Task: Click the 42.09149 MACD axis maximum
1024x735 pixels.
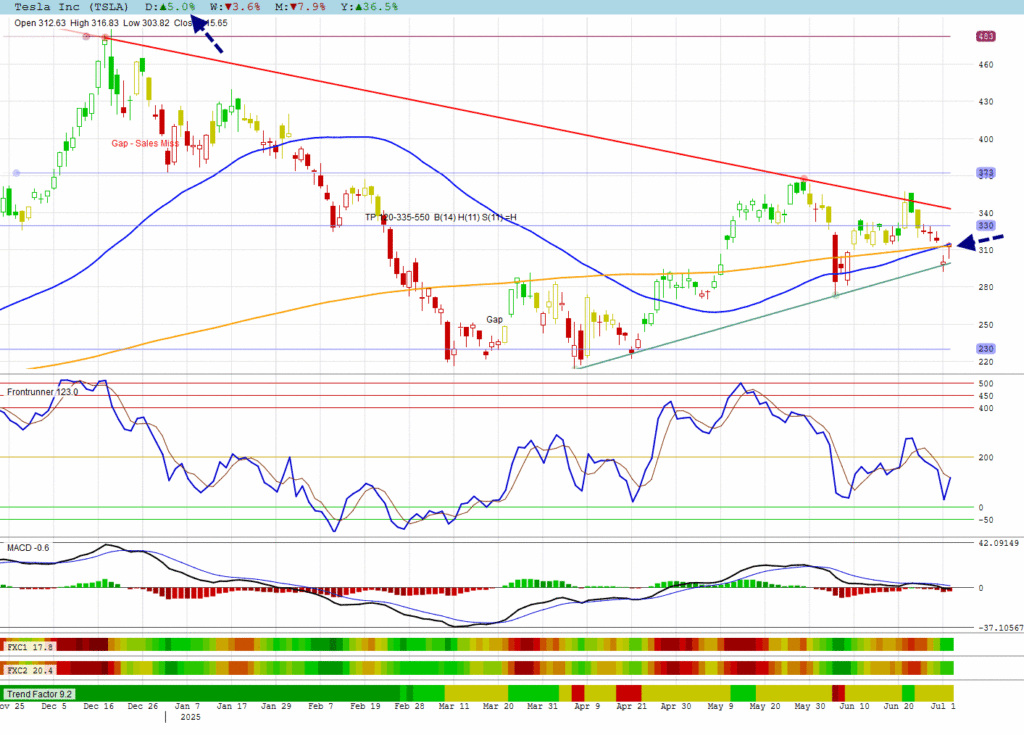Action: (998, 543)
